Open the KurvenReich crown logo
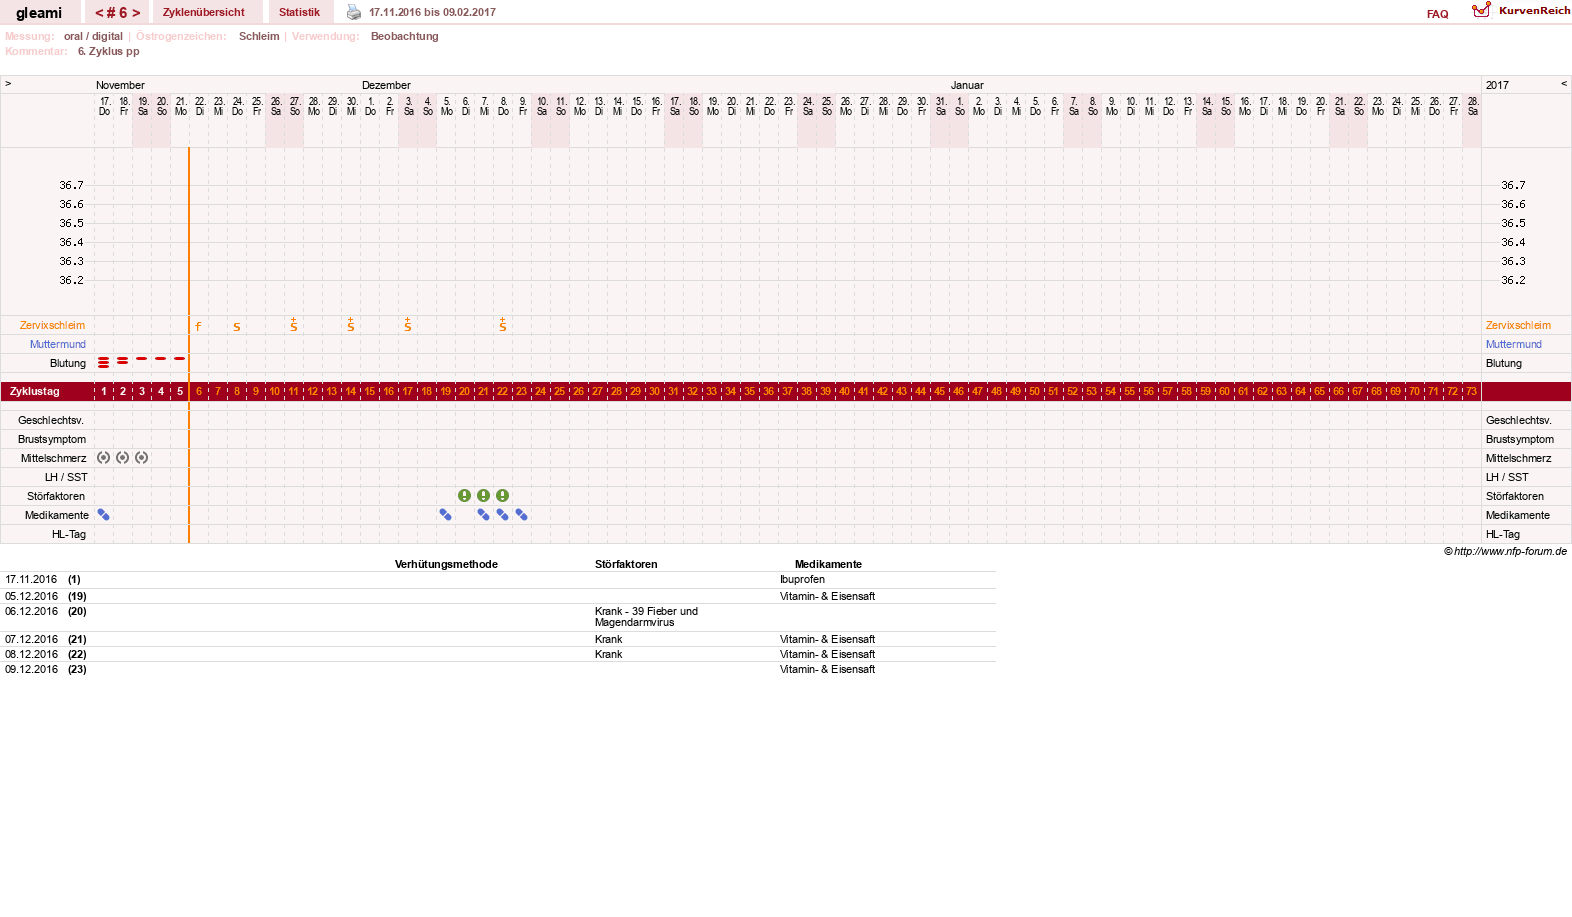 click(1481, 10)
